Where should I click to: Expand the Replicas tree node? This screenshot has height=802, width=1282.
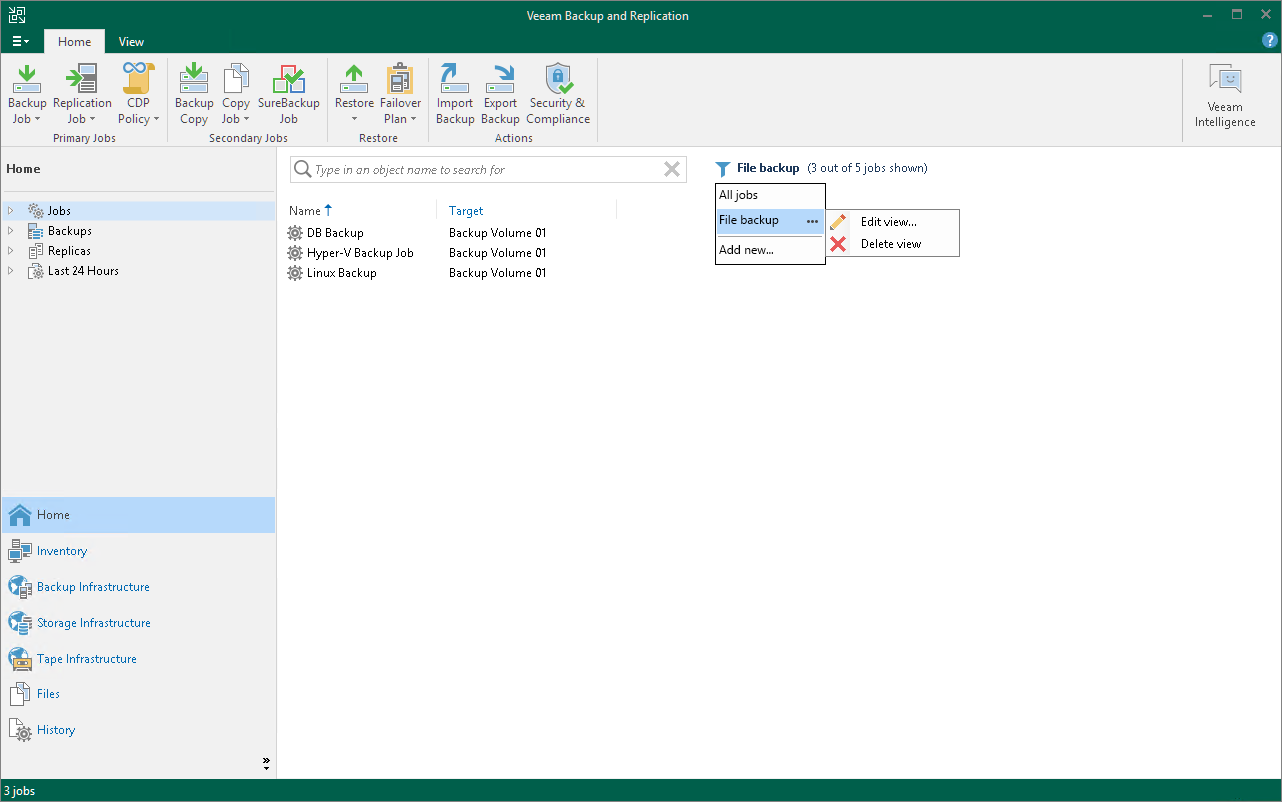[11, 251]
